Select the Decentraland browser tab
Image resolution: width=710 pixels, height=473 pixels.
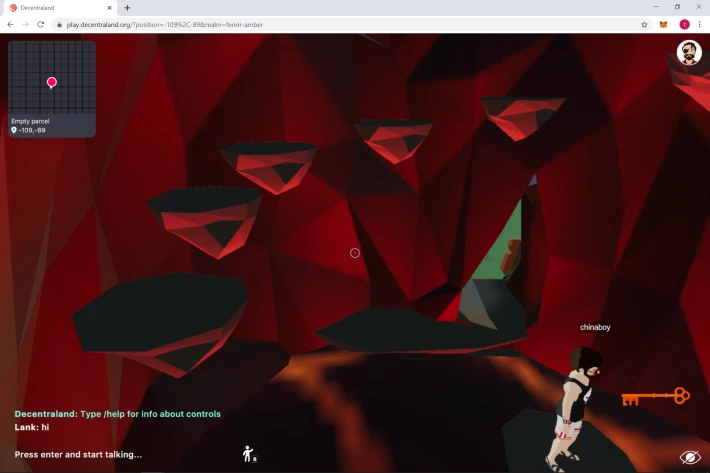(x=61, y=8)
